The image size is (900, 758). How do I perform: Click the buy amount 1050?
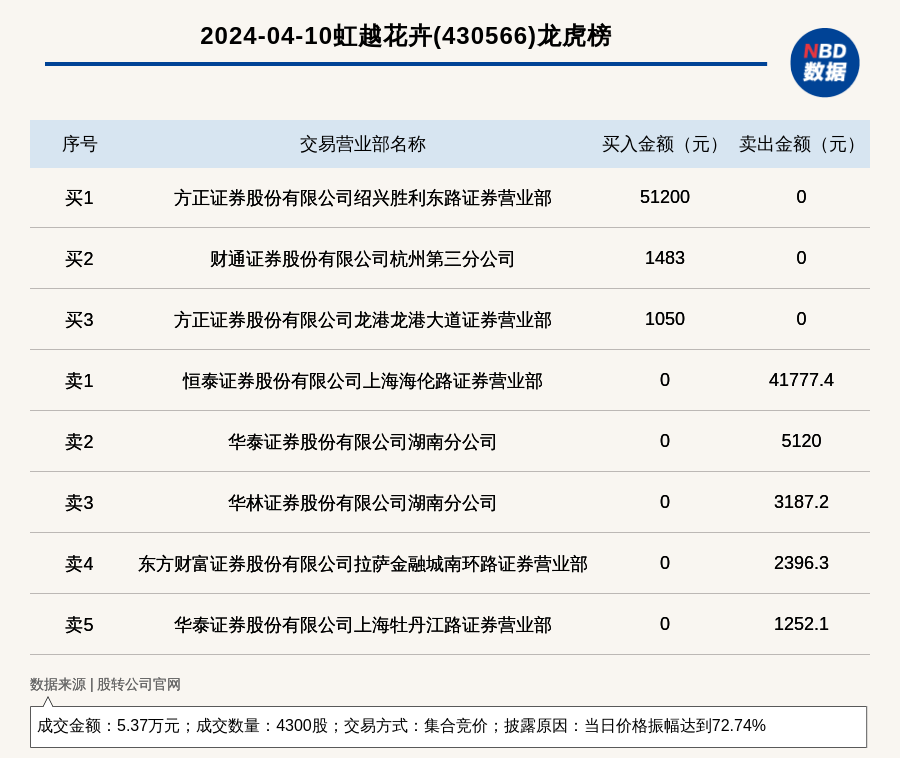[x=665, y=318]
